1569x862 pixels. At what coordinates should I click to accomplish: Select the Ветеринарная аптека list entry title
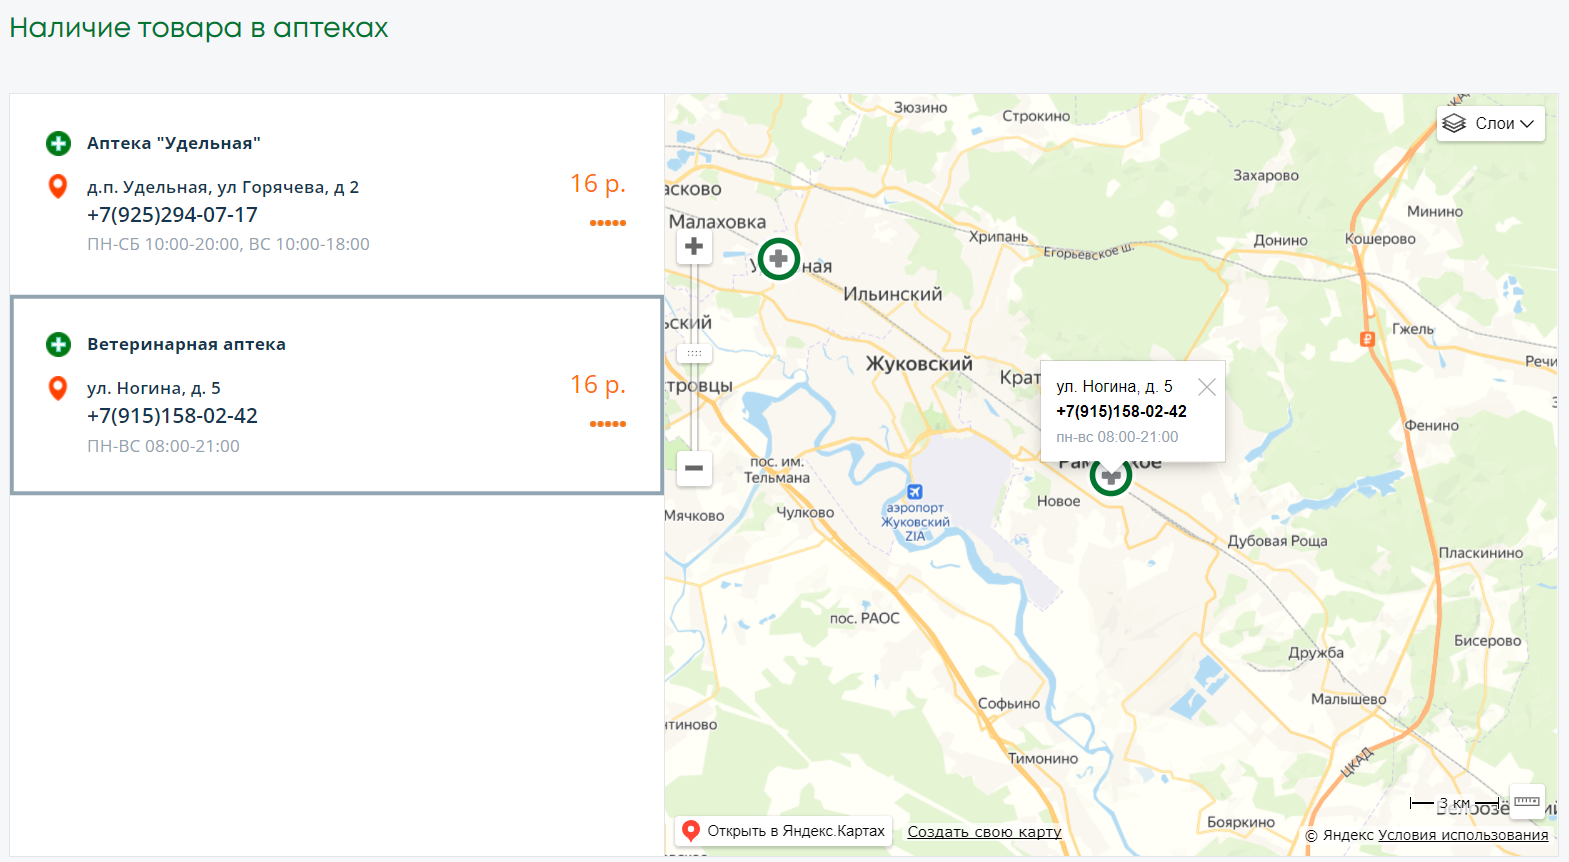coord(186,344)
